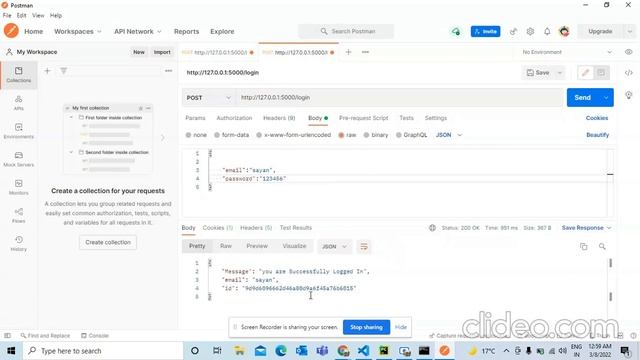640x360 pixels.
Task: Select the form-data body type
Action: tap(231, 135)
